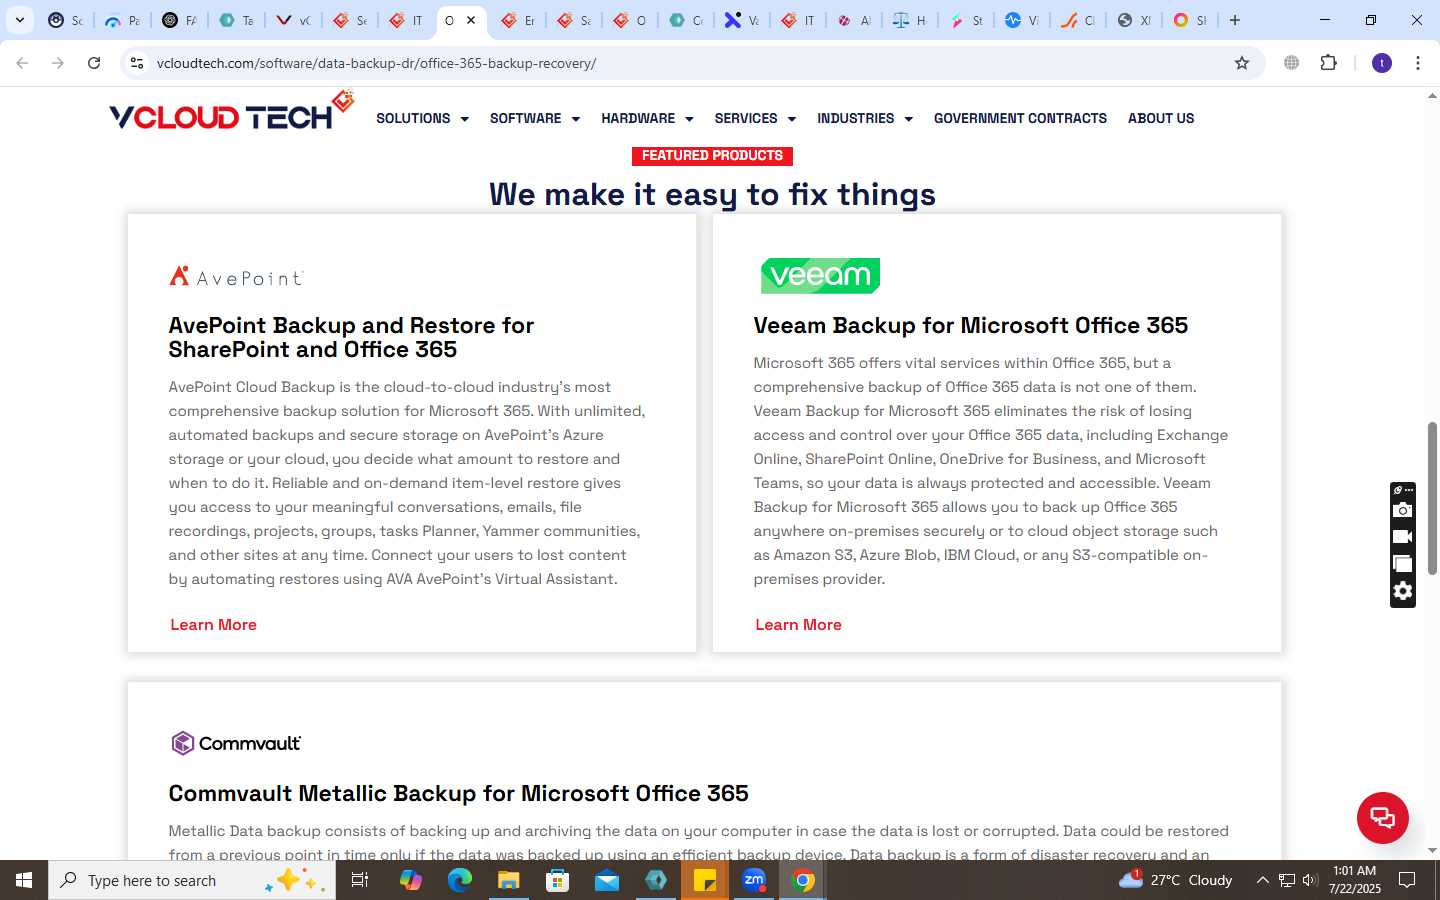Click the Veeam Backup for Microsoft Office 365 heading
The image size is (1440, 900).
[x=970, y=325]
